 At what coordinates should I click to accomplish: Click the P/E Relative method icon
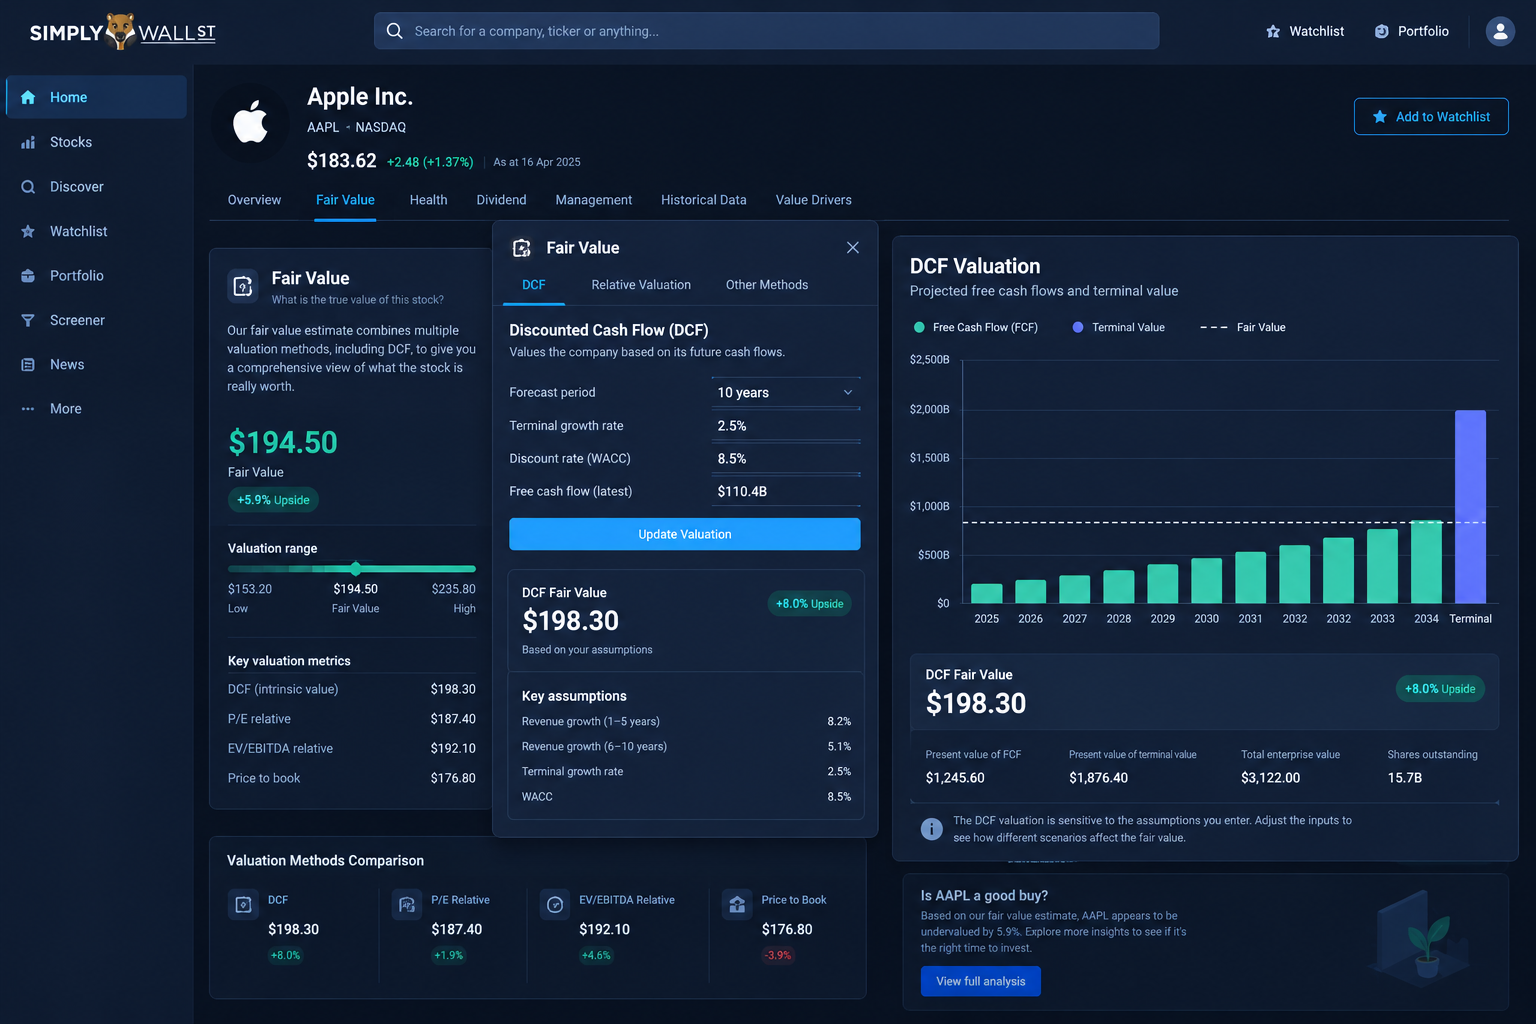point(406,905)
